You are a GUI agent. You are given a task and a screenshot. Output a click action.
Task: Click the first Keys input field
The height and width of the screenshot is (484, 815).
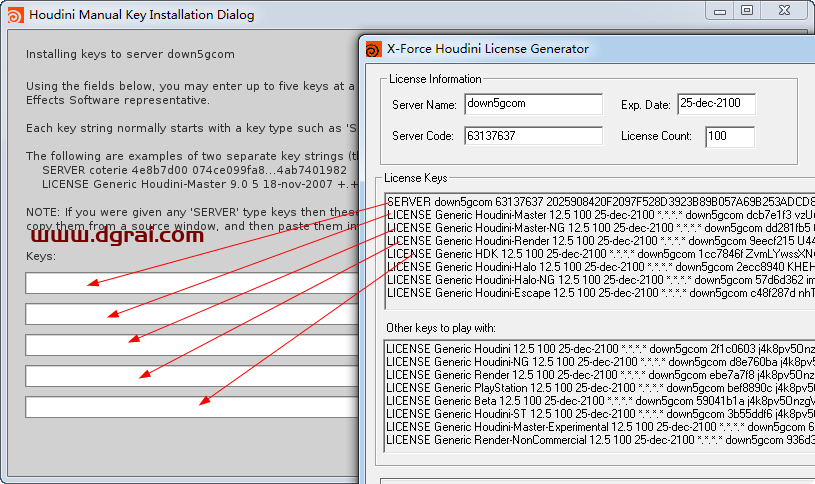coord(192,283)
